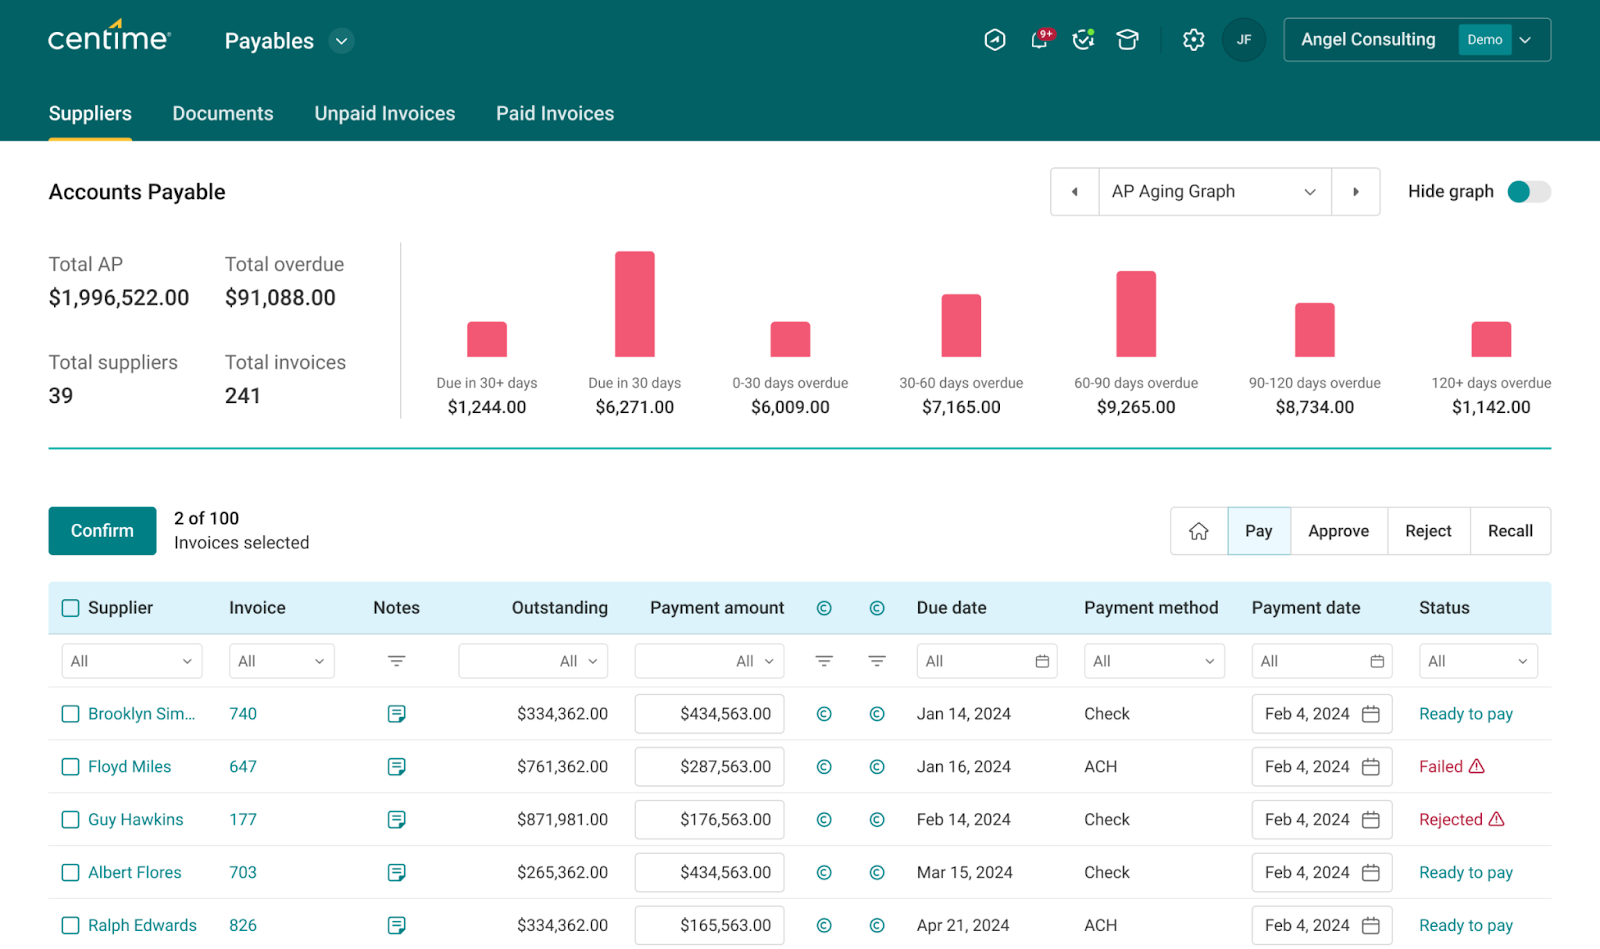
Task: Open the Albert Flores supplier link
Action: click(135, 873)
